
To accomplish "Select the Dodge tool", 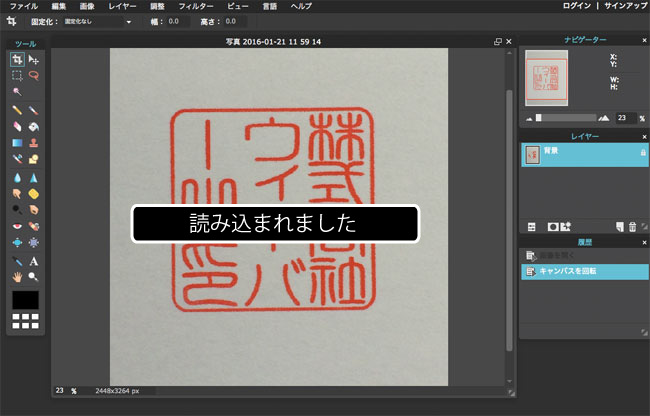I will coord(17,210).
